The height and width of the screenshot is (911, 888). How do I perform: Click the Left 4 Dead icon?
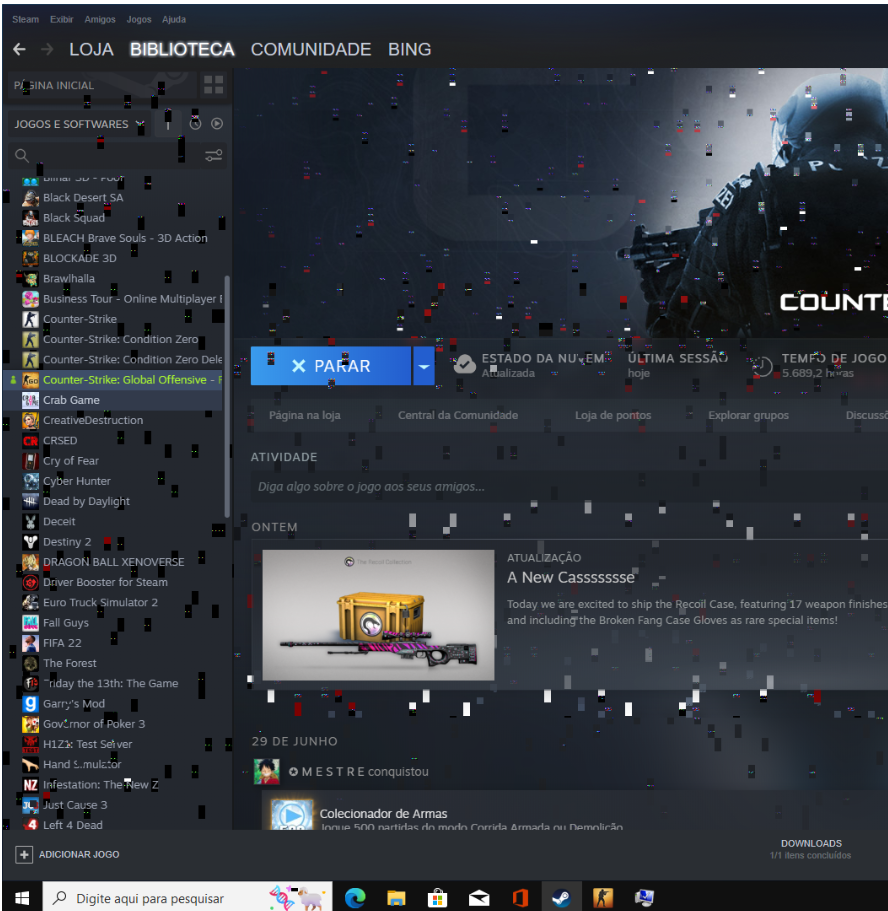click(x=30, y=825)
